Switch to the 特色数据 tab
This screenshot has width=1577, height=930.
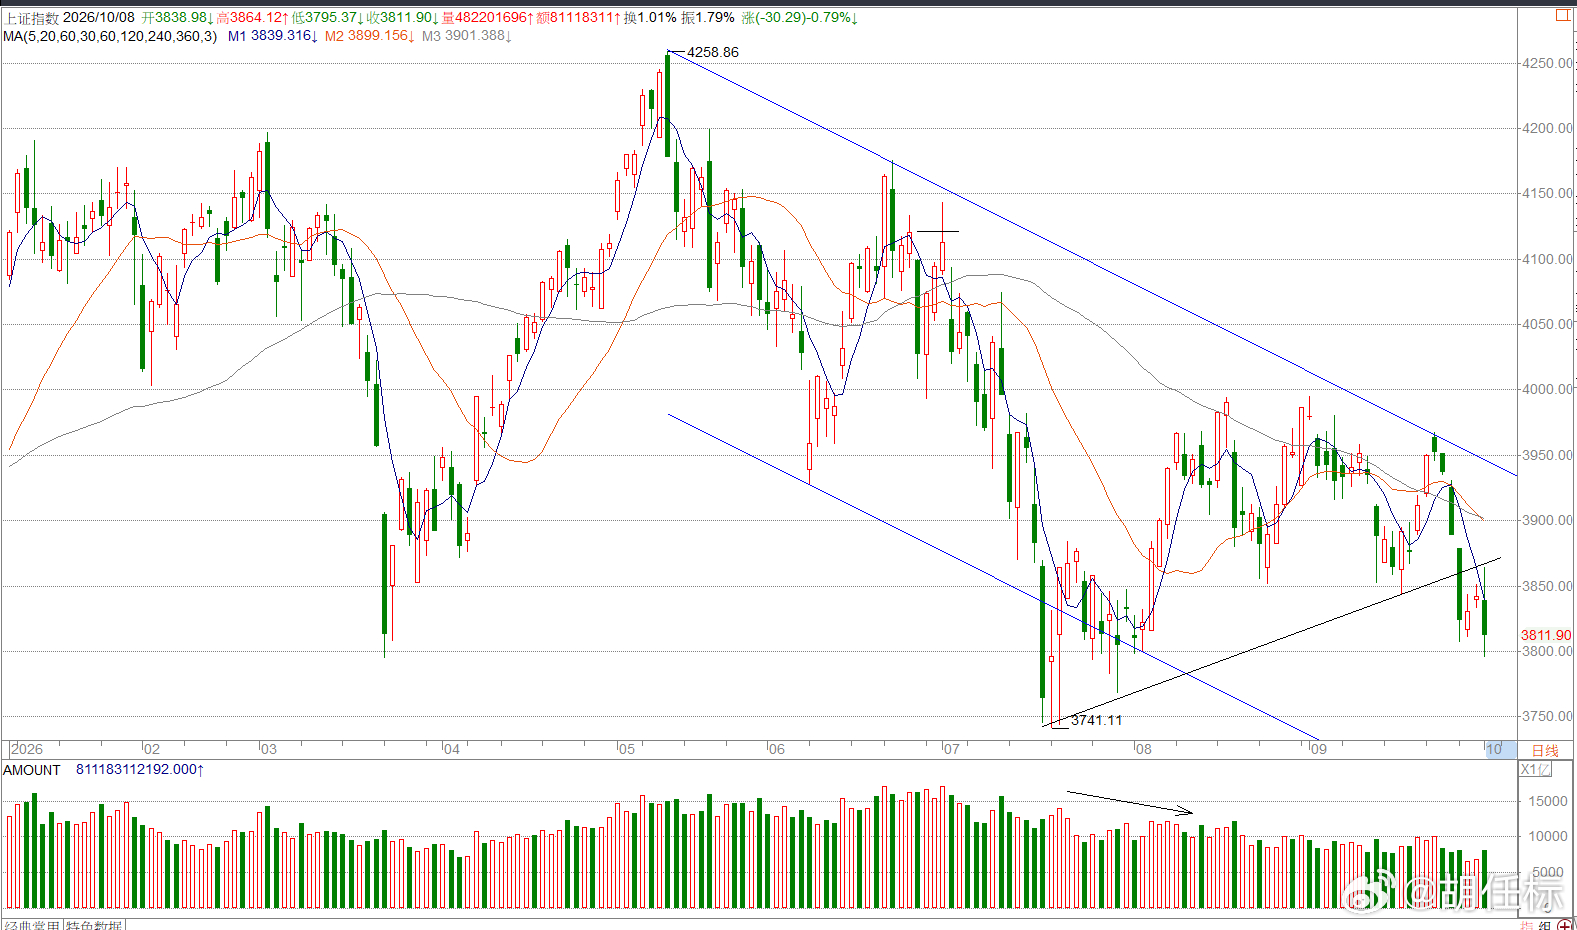(94, 926)
